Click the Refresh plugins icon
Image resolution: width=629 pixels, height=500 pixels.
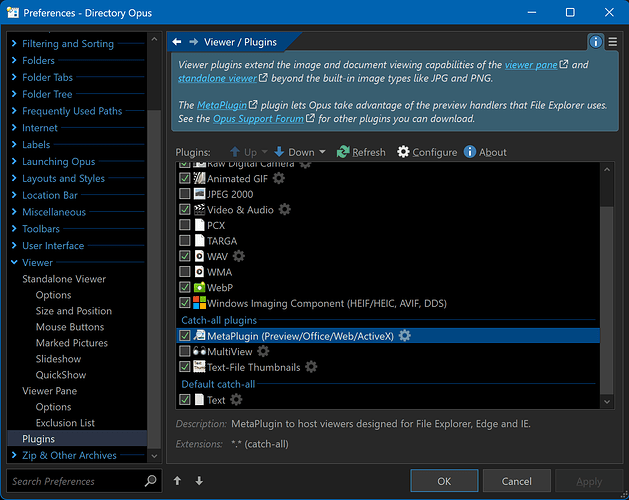(x=343, y=152)
